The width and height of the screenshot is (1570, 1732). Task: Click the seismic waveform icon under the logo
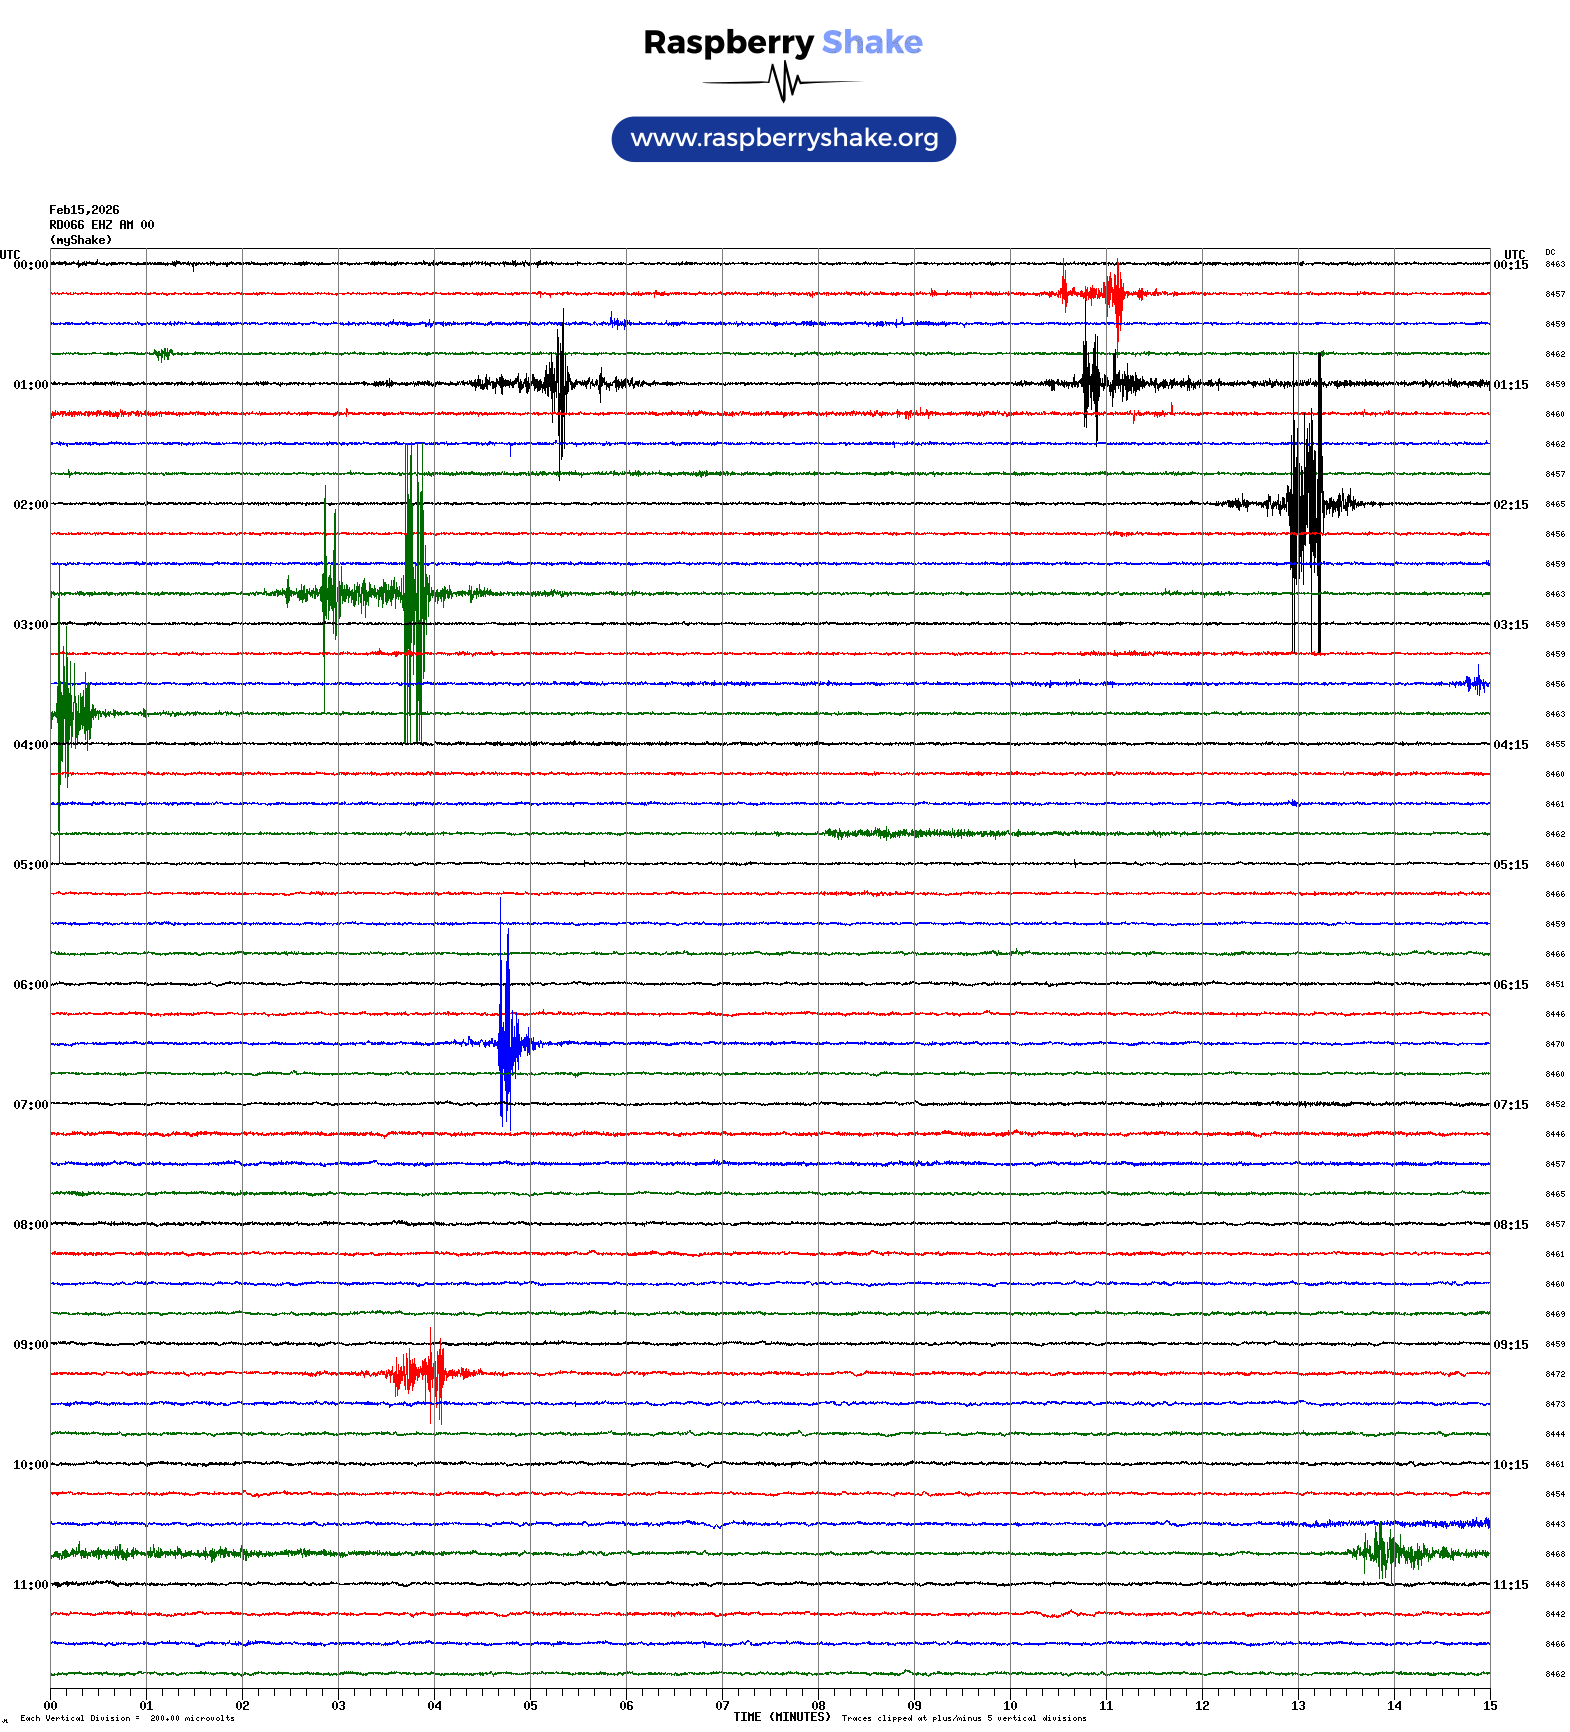(783, 82)
